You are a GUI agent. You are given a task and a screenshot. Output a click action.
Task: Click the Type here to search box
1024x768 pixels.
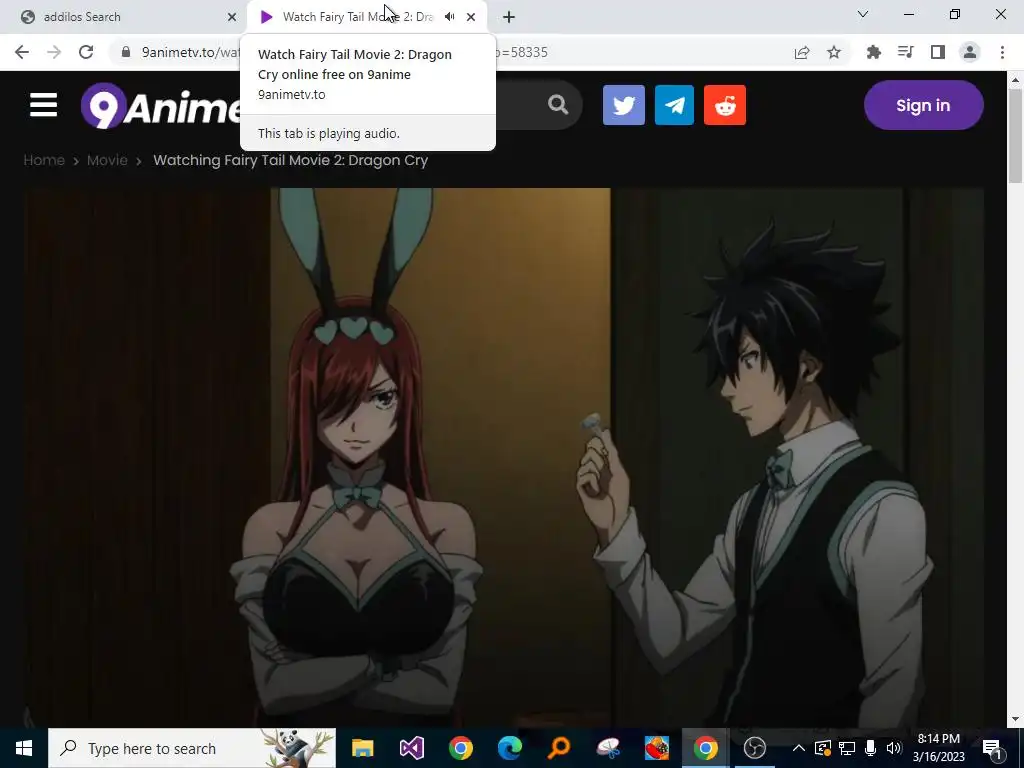(192, 748)
